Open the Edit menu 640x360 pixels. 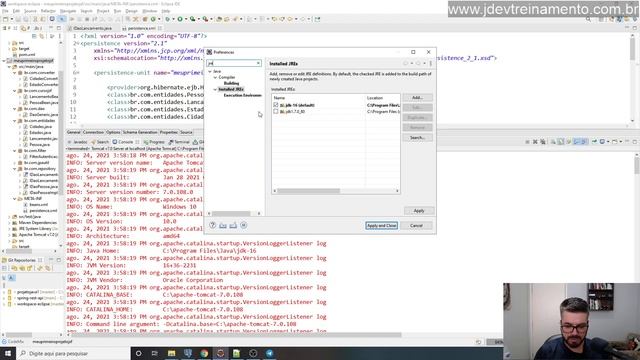click(x=16, y=11)
